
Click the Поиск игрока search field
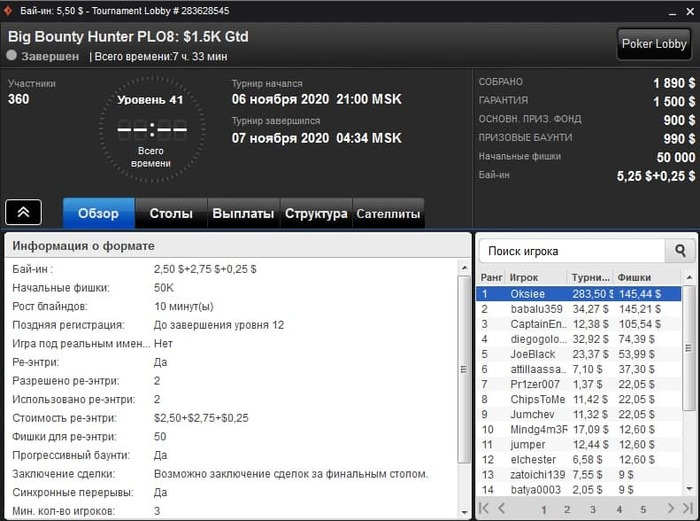point(572,251)
